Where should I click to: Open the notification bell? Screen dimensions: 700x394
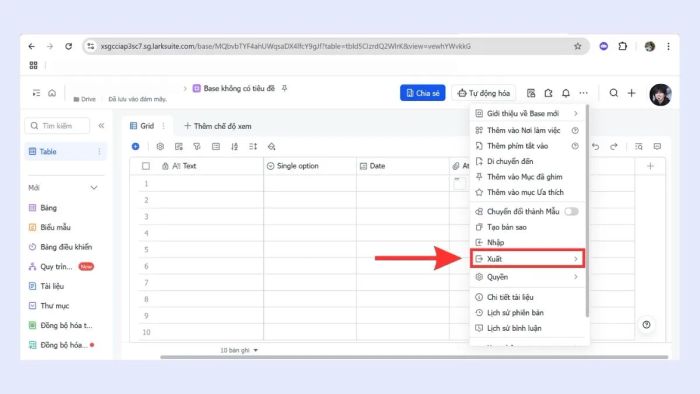coord(566,93)
